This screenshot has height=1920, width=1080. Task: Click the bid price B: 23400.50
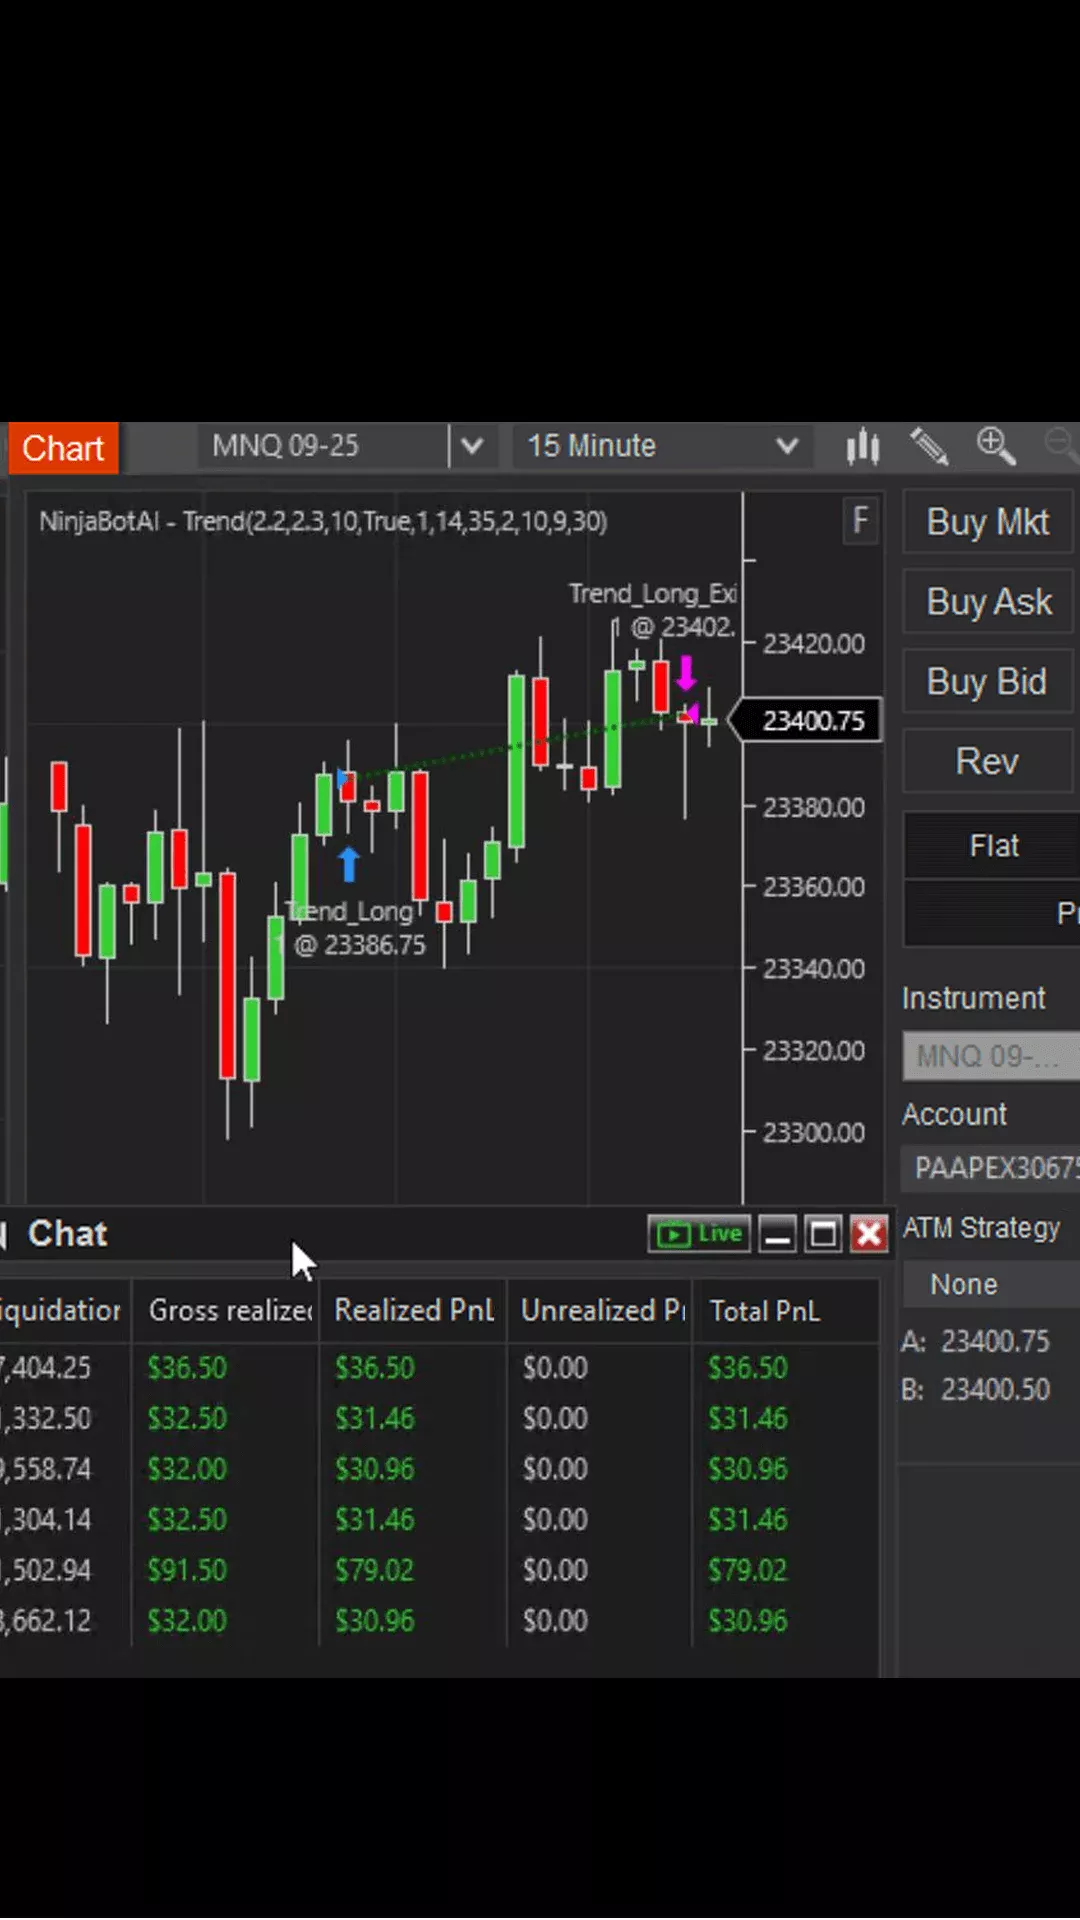(976, 1390)
